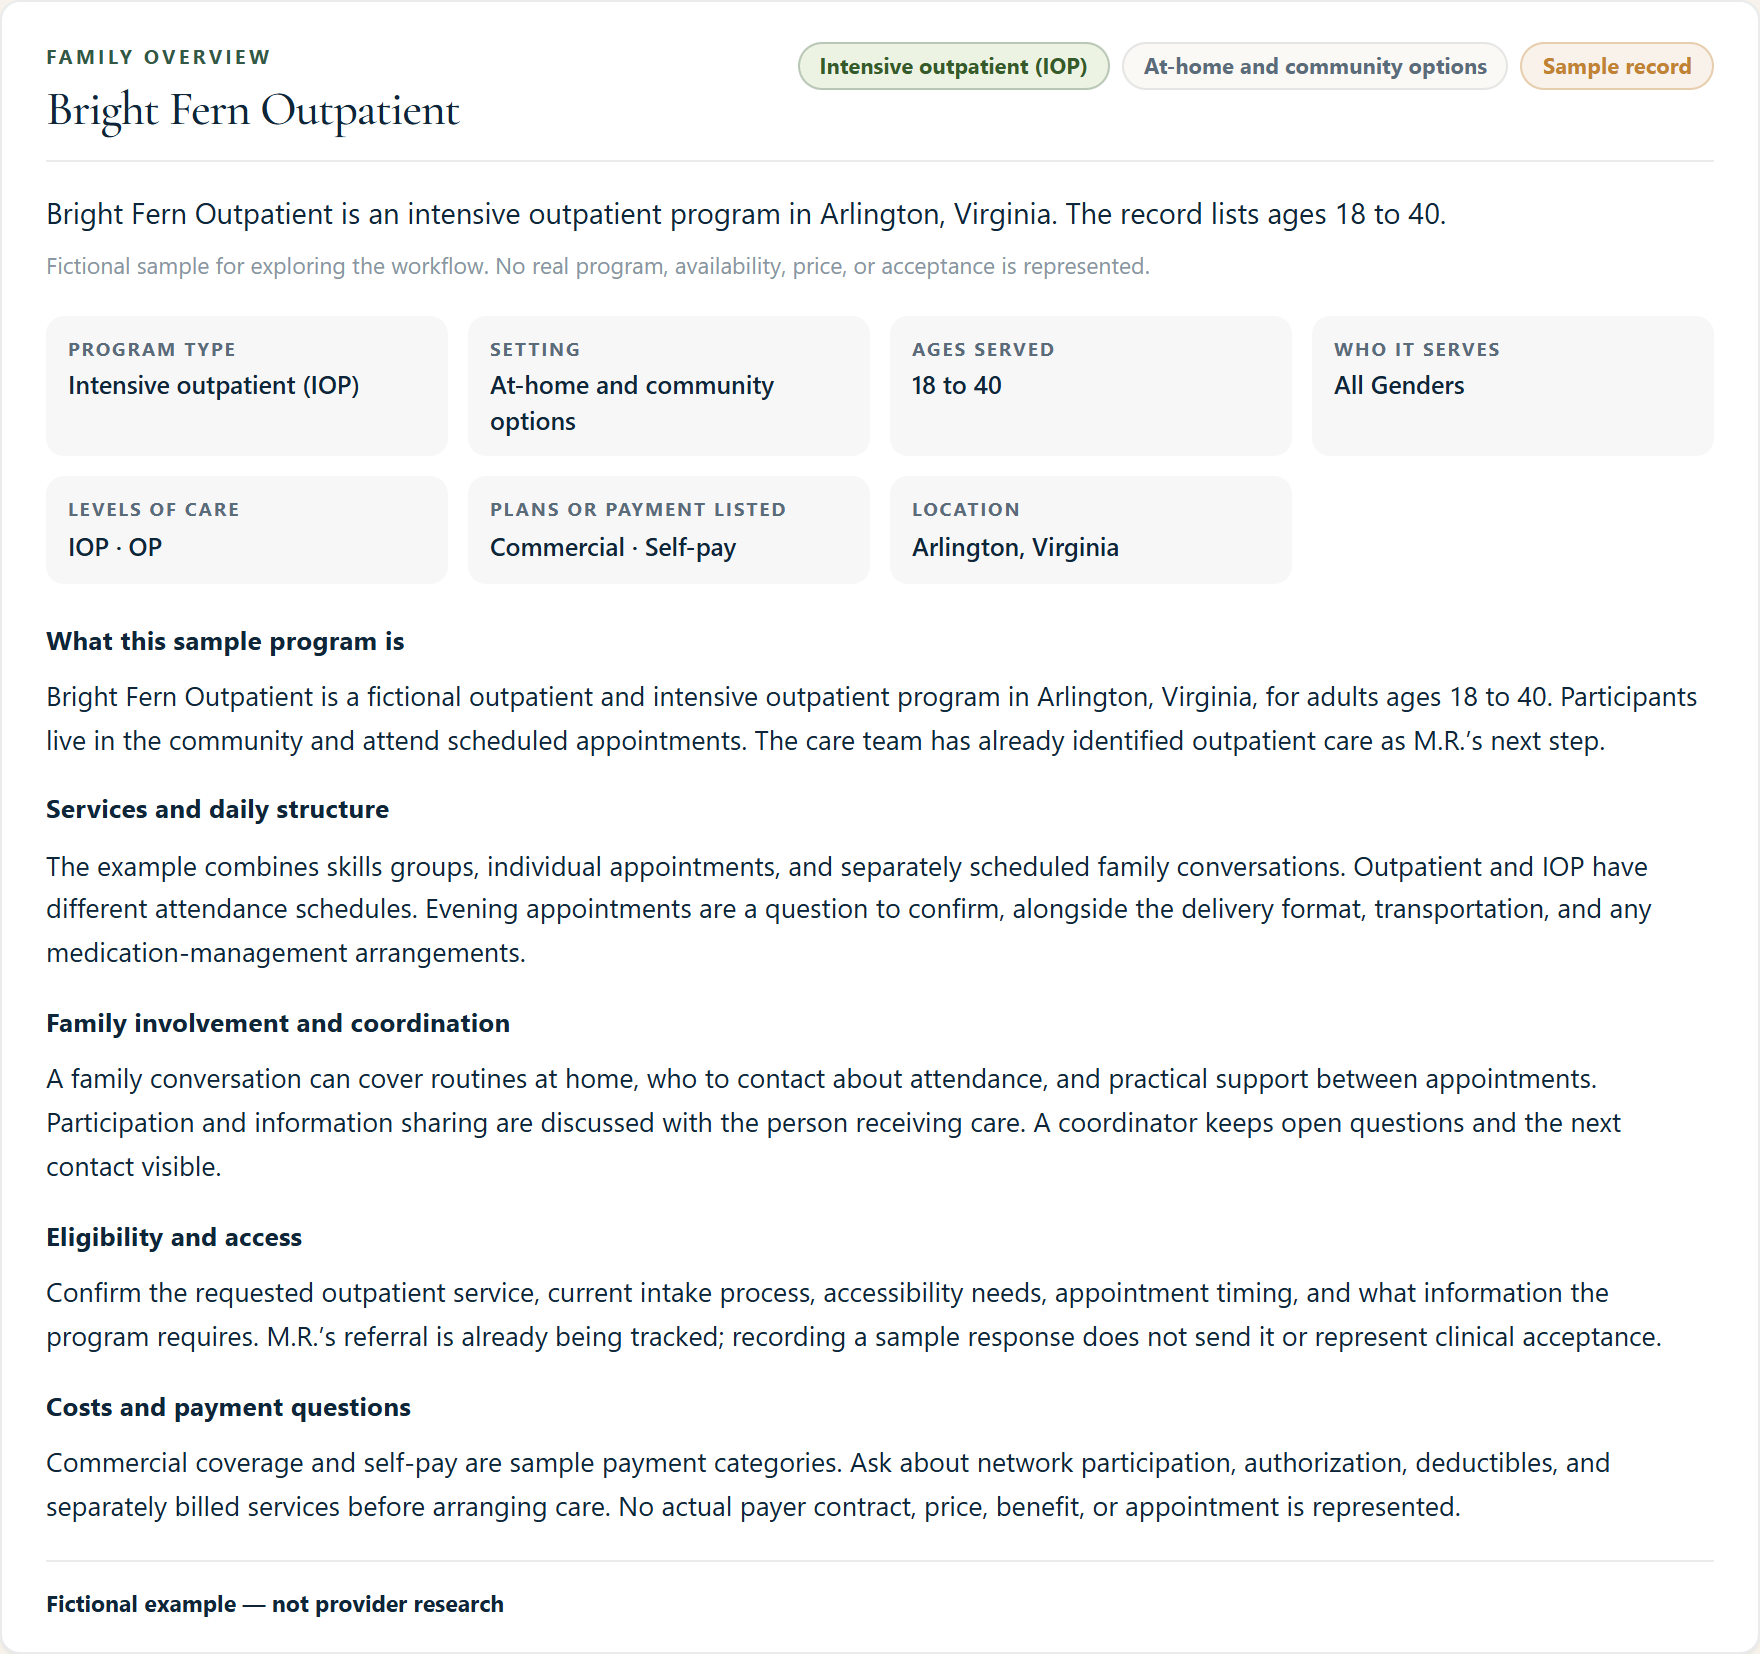Click the Fictional example footer note
This screenshot has height=1654, width=1760.
pos(275,1604)
